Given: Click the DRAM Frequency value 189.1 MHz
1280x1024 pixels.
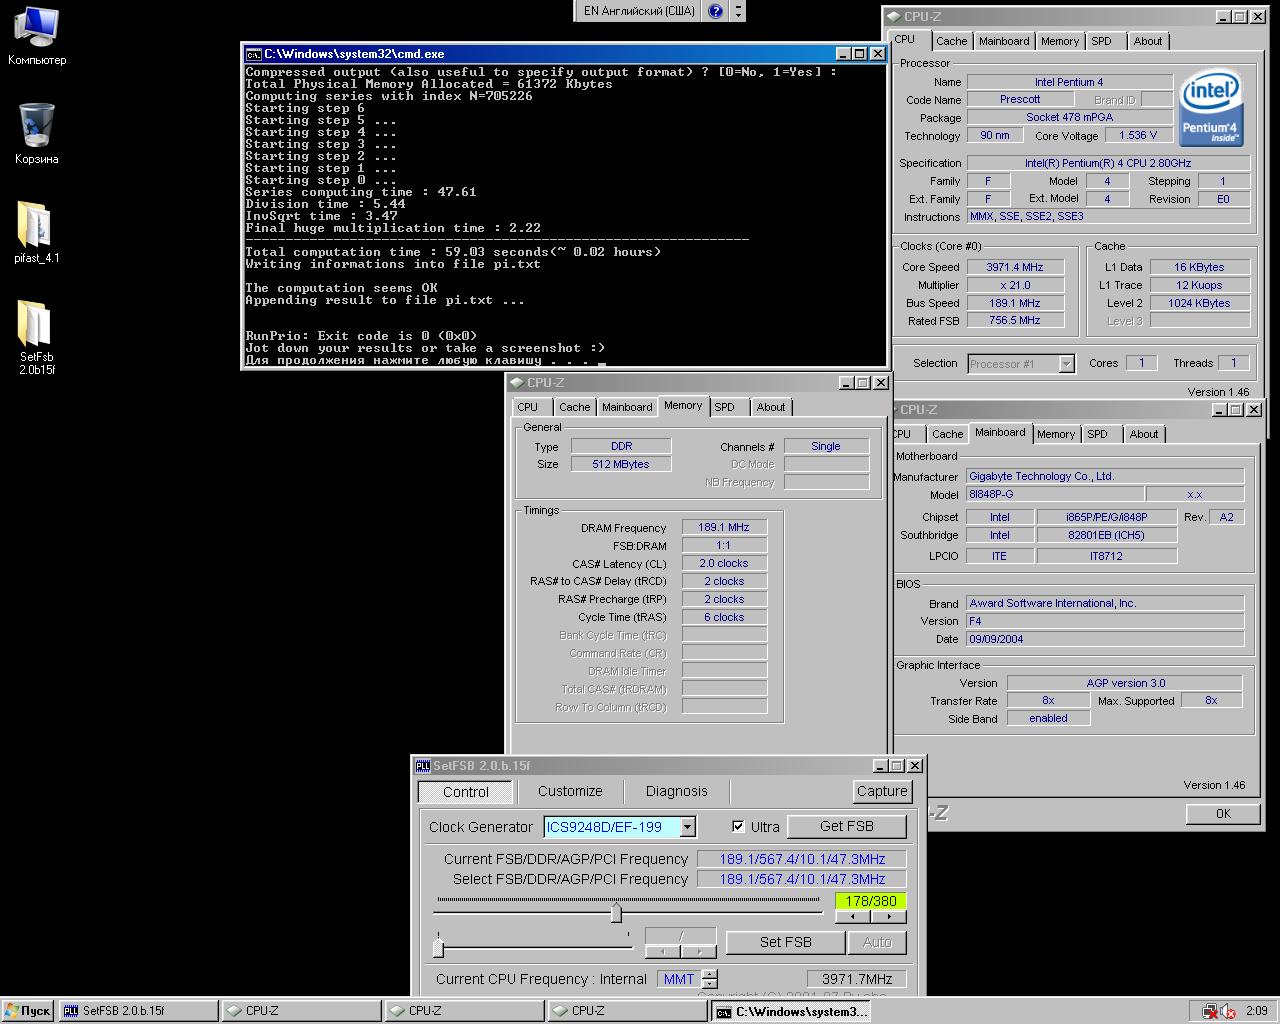Looking at the screenshot, I should 724,527.
